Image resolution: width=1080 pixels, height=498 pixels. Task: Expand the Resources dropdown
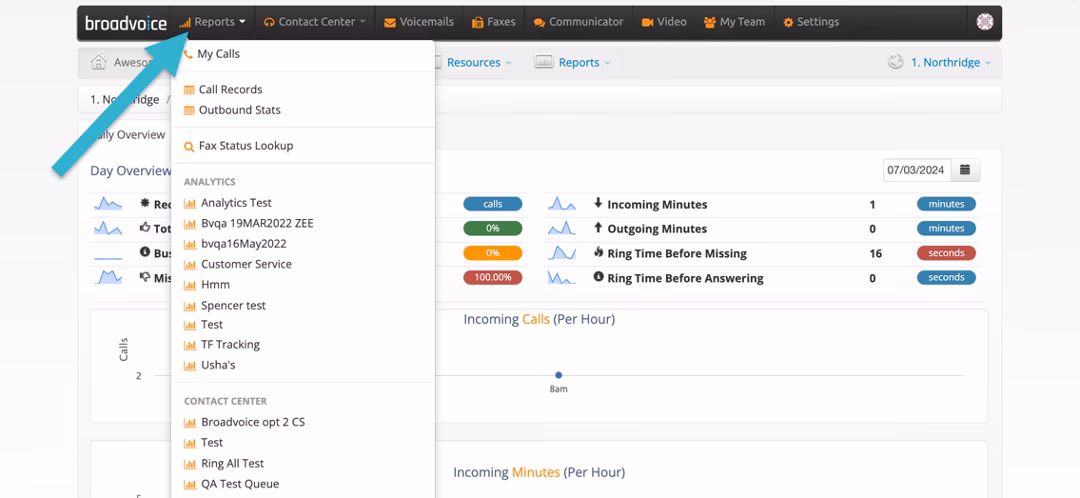[474, 62]
